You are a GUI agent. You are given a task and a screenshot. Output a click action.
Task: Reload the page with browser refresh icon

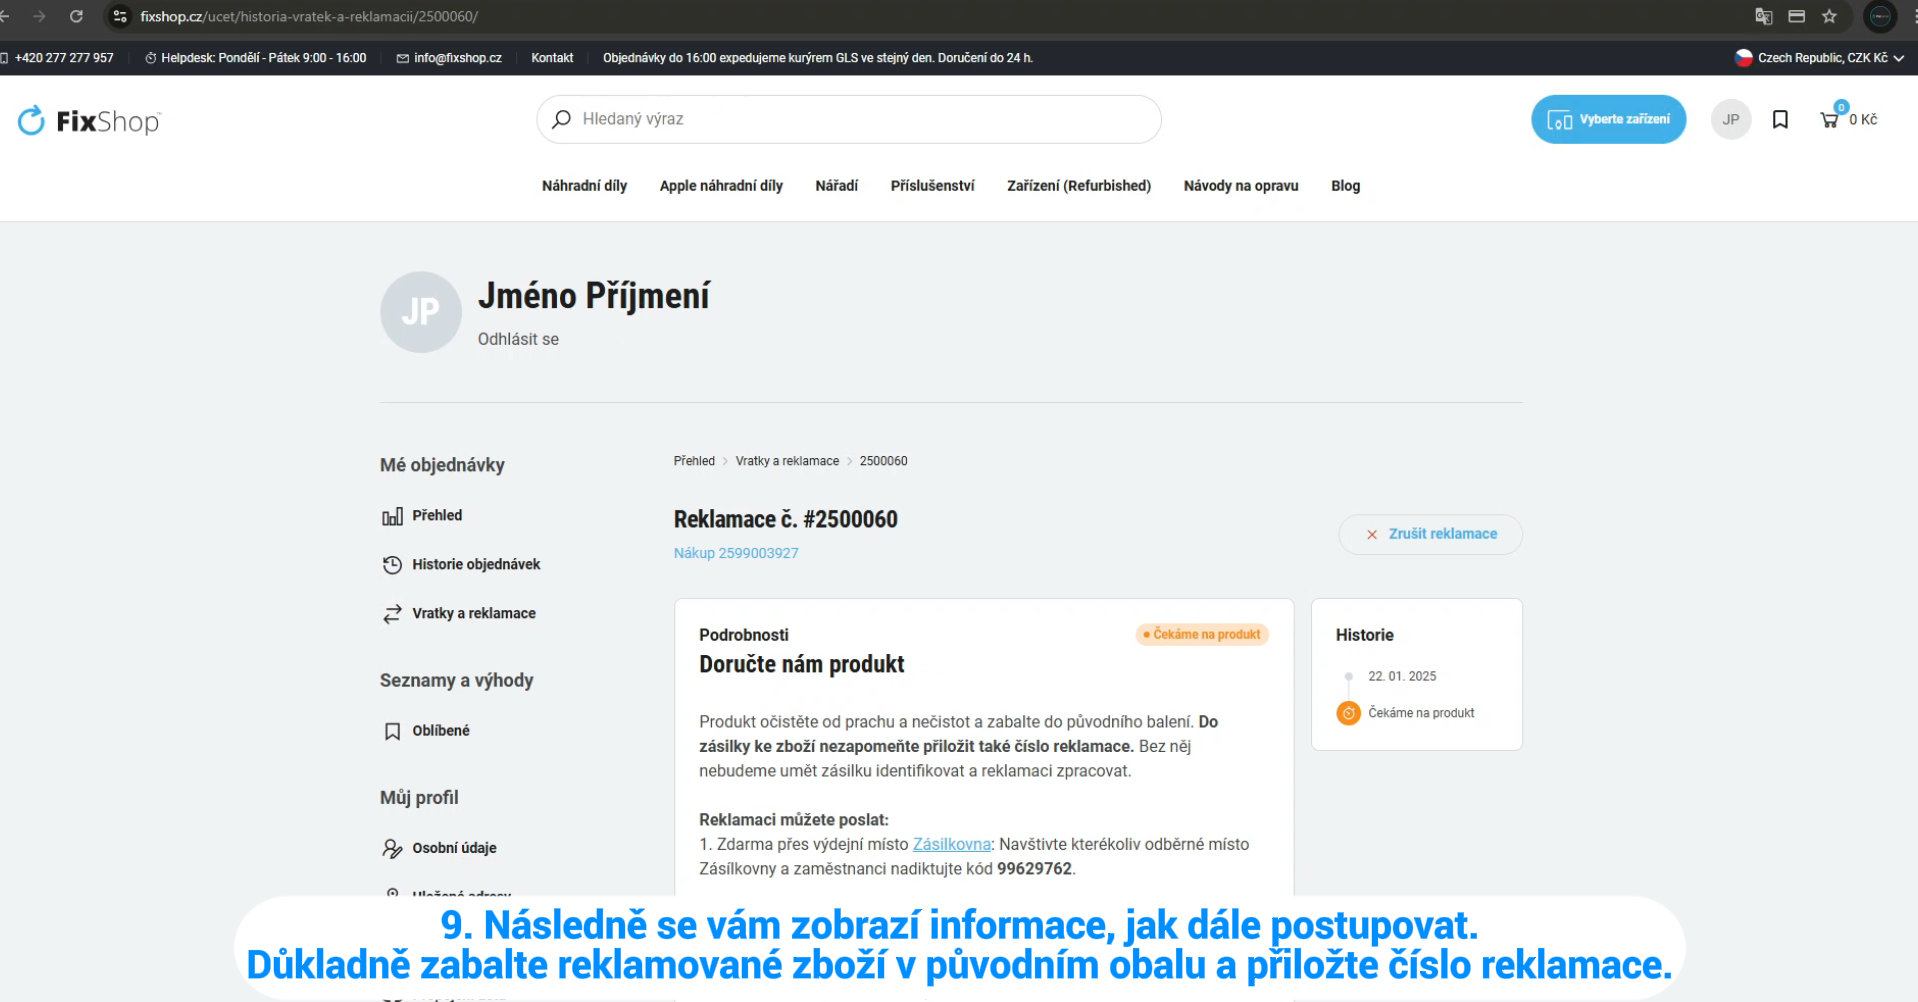76,16
